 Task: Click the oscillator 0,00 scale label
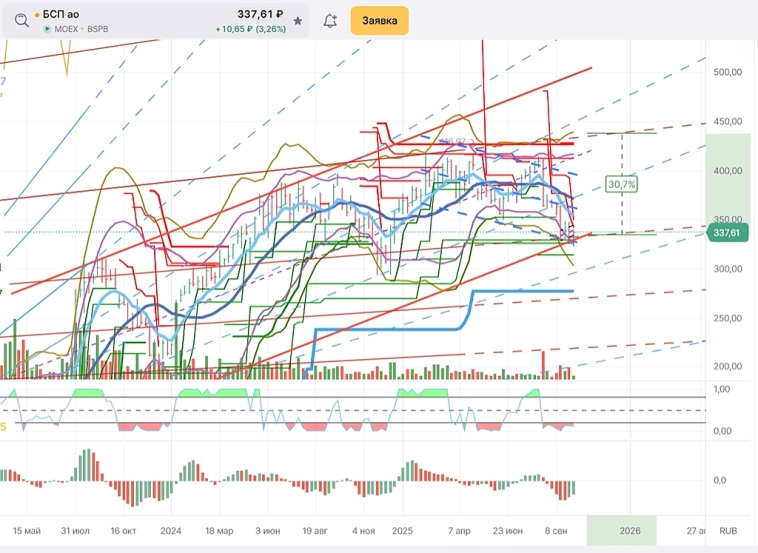click(722, 431)
